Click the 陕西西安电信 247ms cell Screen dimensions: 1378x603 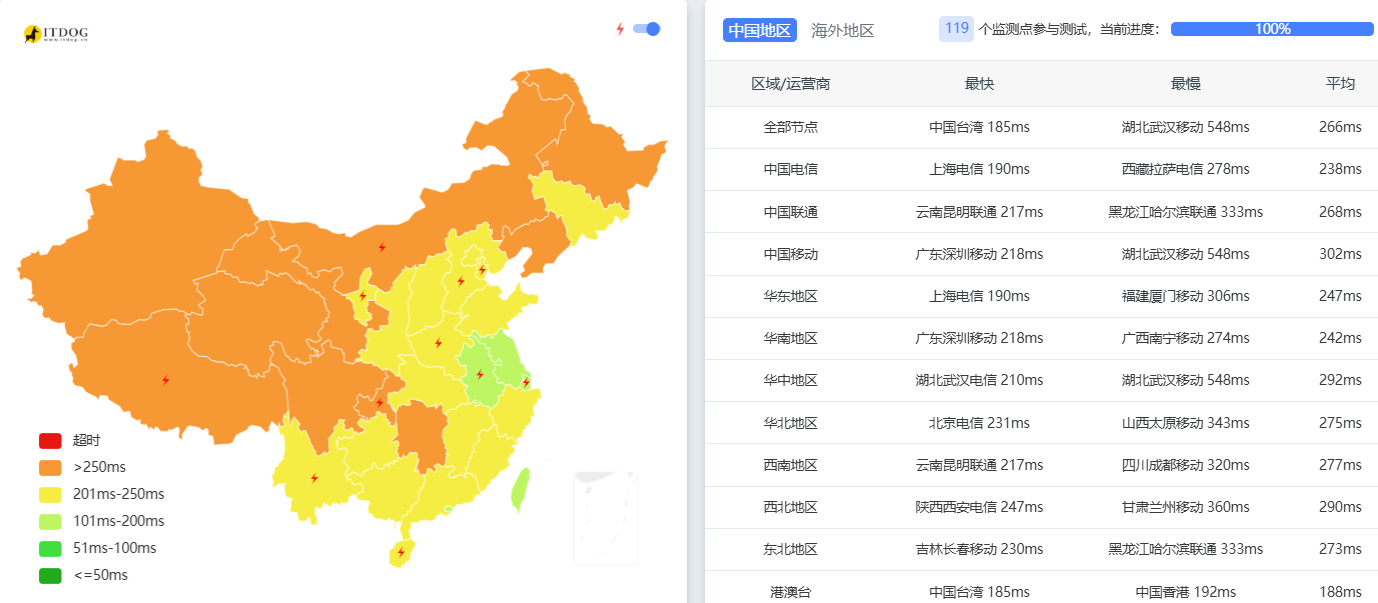tap(980, 507)
